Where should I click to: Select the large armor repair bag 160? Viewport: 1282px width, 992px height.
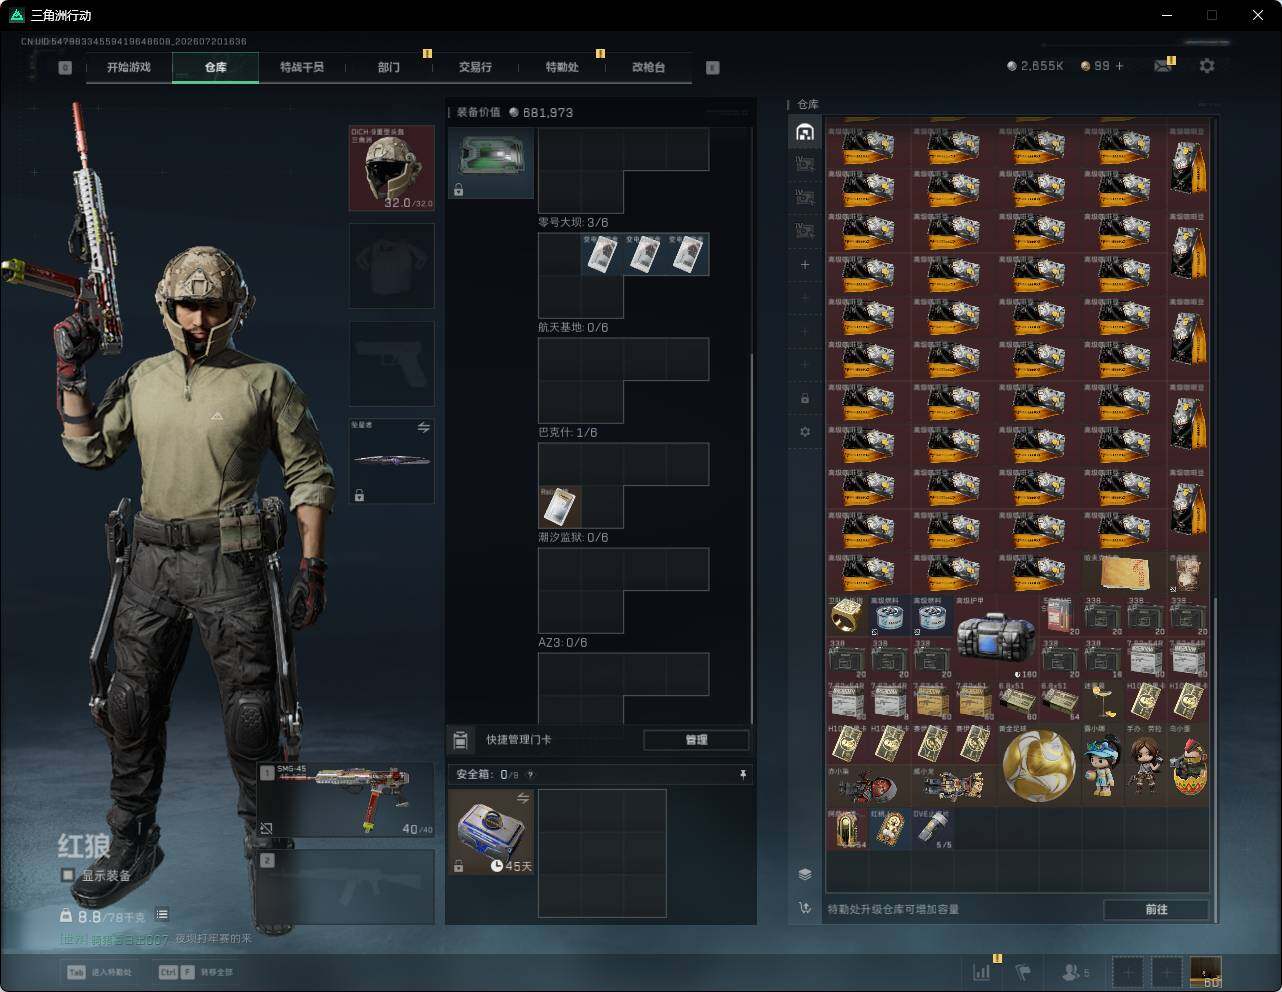pyautogui.click(x=997, y=638)
